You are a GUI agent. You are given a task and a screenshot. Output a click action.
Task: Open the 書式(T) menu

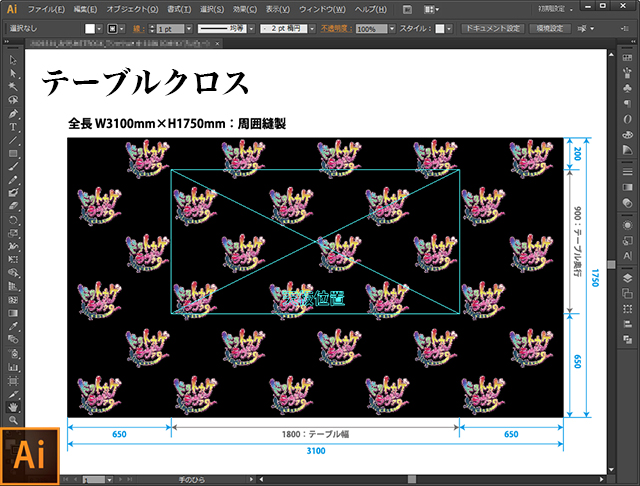179,9
